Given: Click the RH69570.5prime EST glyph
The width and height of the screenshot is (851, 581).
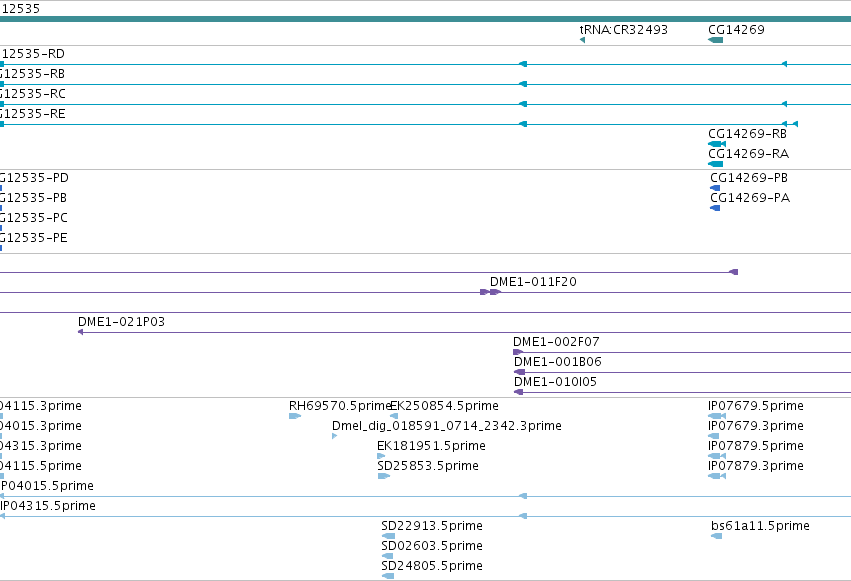Looking at the screenshot, I should tap(295, 416).
